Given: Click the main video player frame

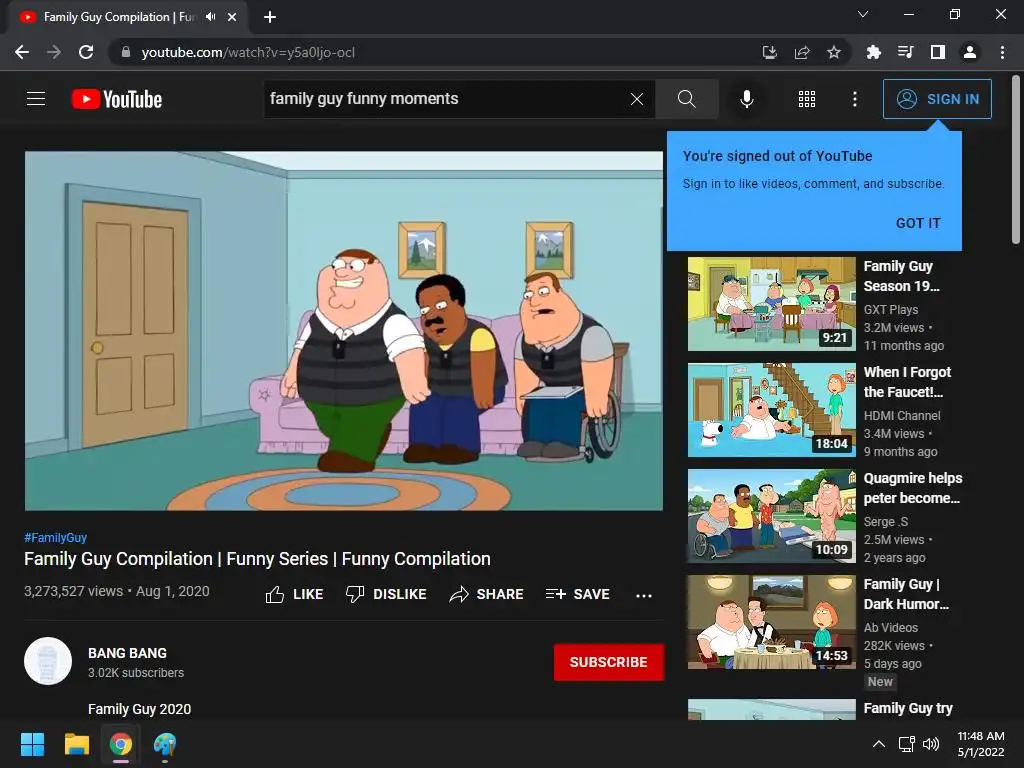Looking at the screenshot, I should tap(344, 330).
